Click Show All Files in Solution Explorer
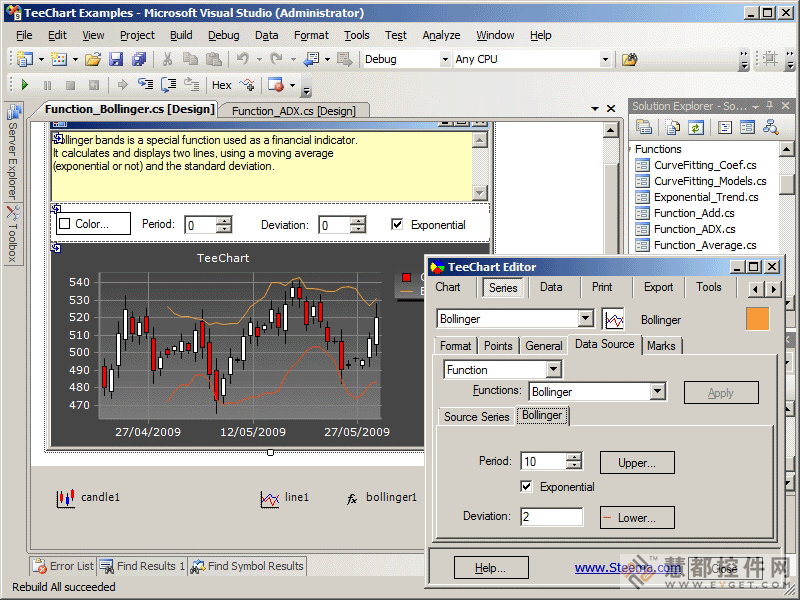This screenshot has width=800, height=600. click(673, 127)
